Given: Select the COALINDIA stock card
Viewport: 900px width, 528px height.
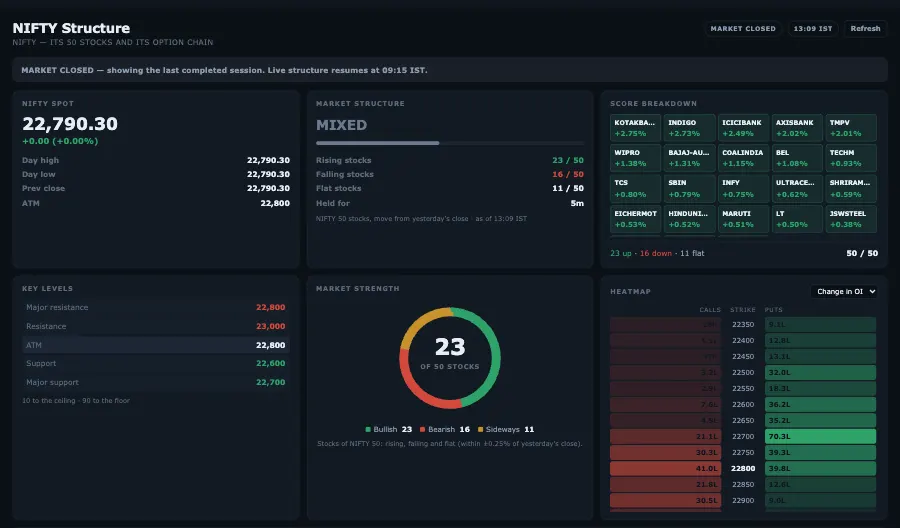Looking at the screenshot, I should tap(743, 158).
